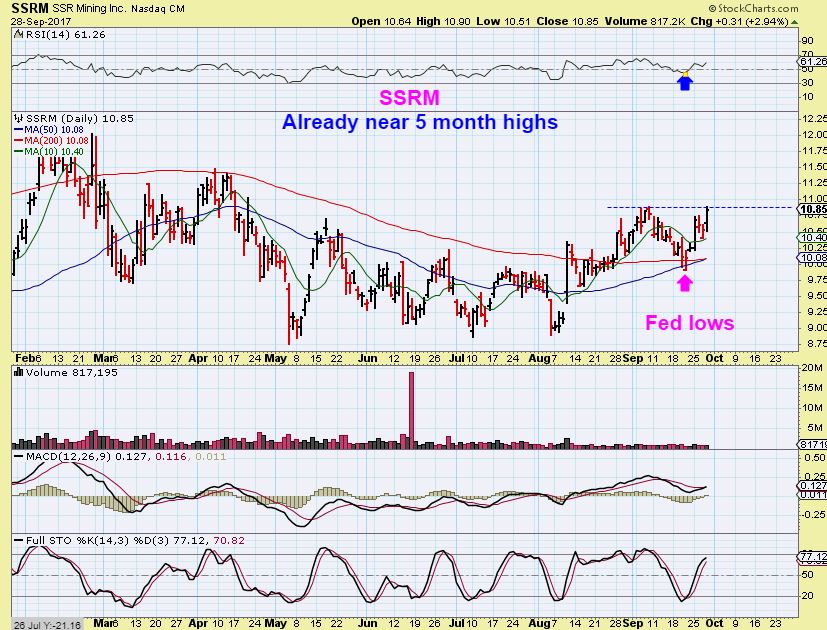The image size is (827, 630).
Task: Click the black line marker before MACD(12,26,9)
Action: (x=19, y=456)
